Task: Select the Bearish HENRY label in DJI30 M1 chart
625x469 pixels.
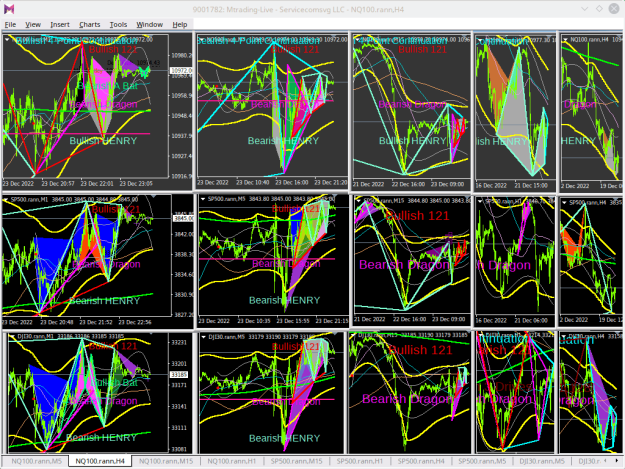Action: click(101, 438)
